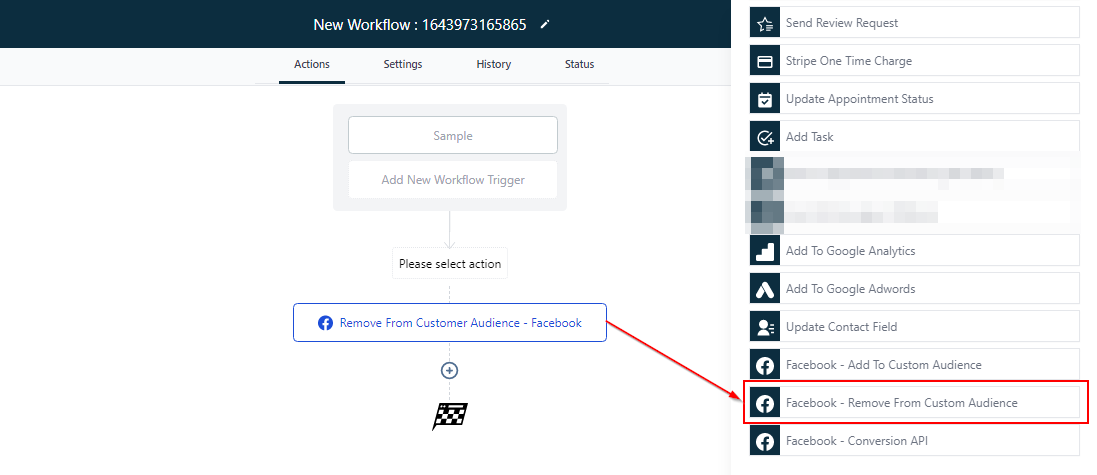Viewport: 1097px width, 475px height.
Task: Click Add New Workflow Trigger button
Action: (x=453, y=180)
